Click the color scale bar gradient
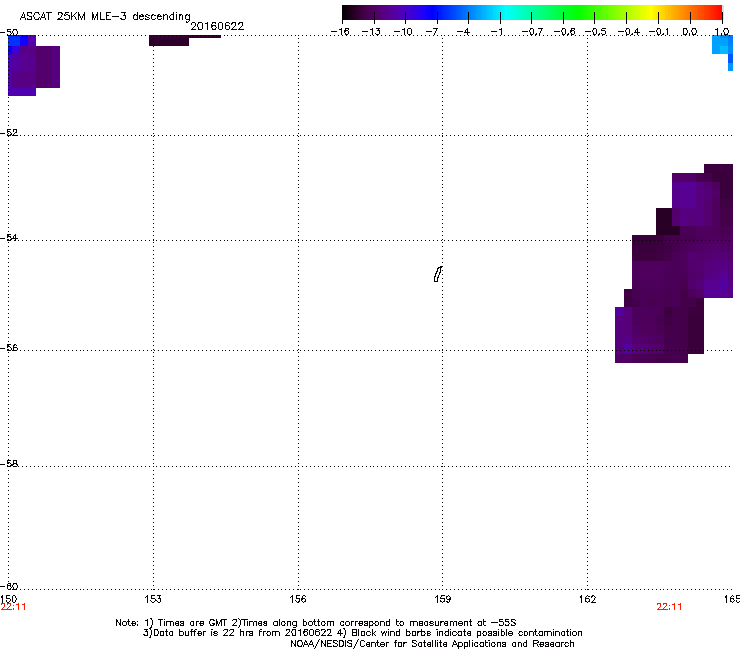Screen dimensions: 740x650 [532, 12]
